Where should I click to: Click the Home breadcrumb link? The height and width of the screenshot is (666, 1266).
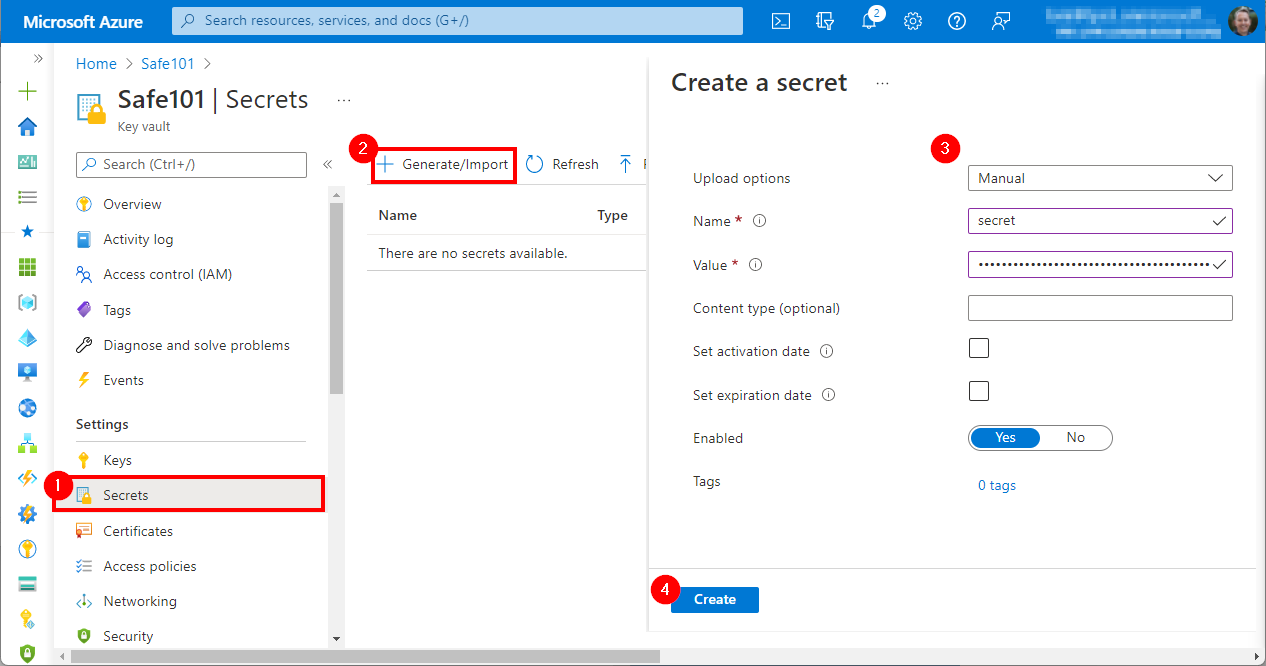(96, 63)
